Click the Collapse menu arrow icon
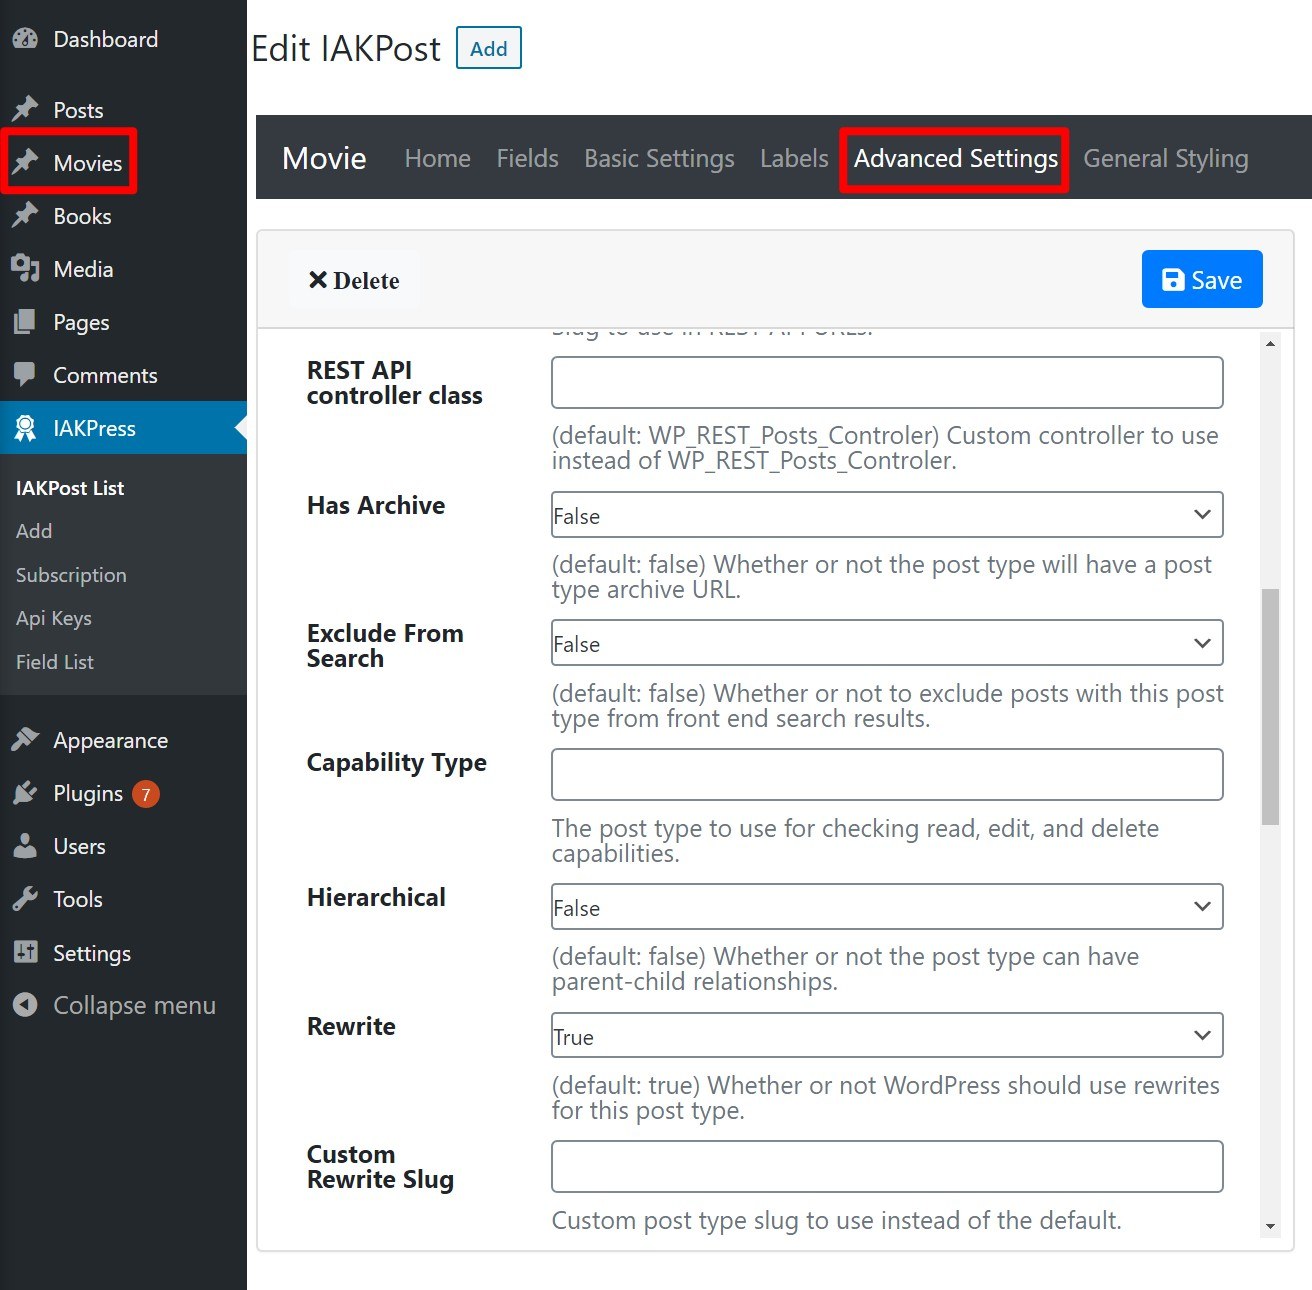The width and height of the screenshot is (1312, 1290). pyautogui.click(x=25, y=1005)
